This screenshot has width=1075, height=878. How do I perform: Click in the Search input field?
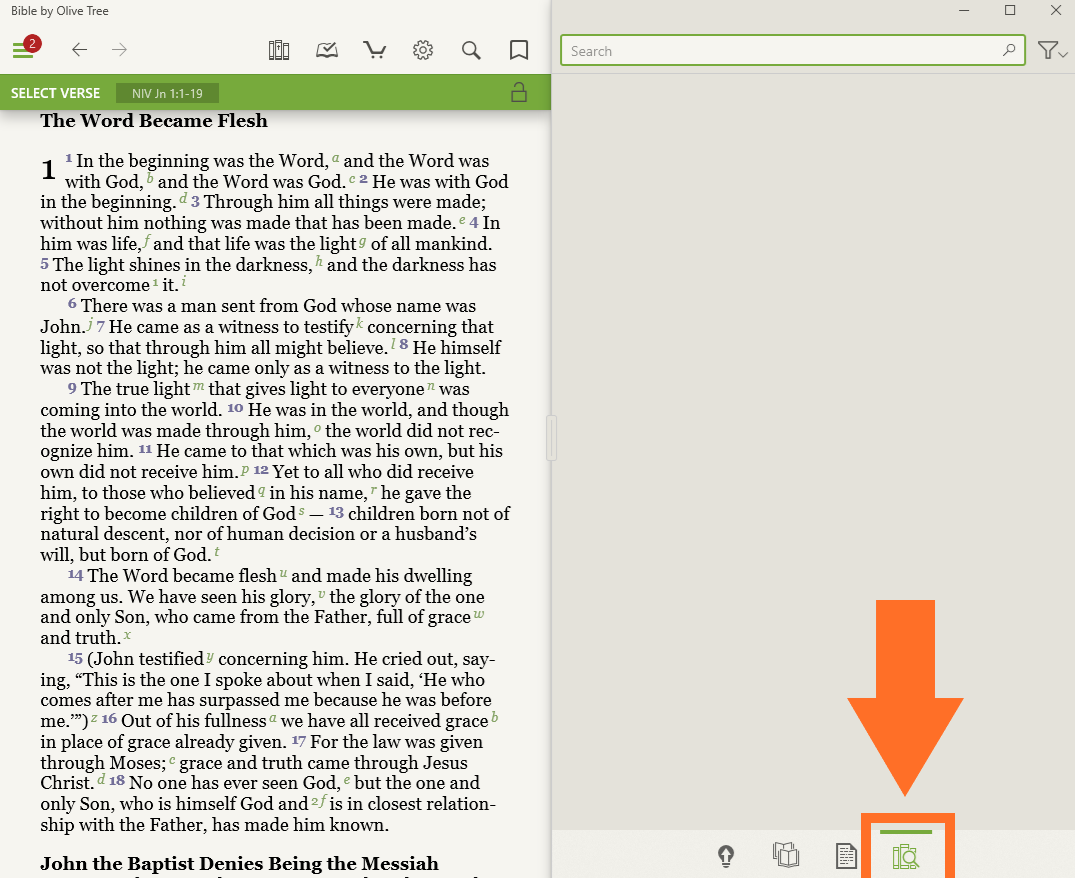(780, 51)
